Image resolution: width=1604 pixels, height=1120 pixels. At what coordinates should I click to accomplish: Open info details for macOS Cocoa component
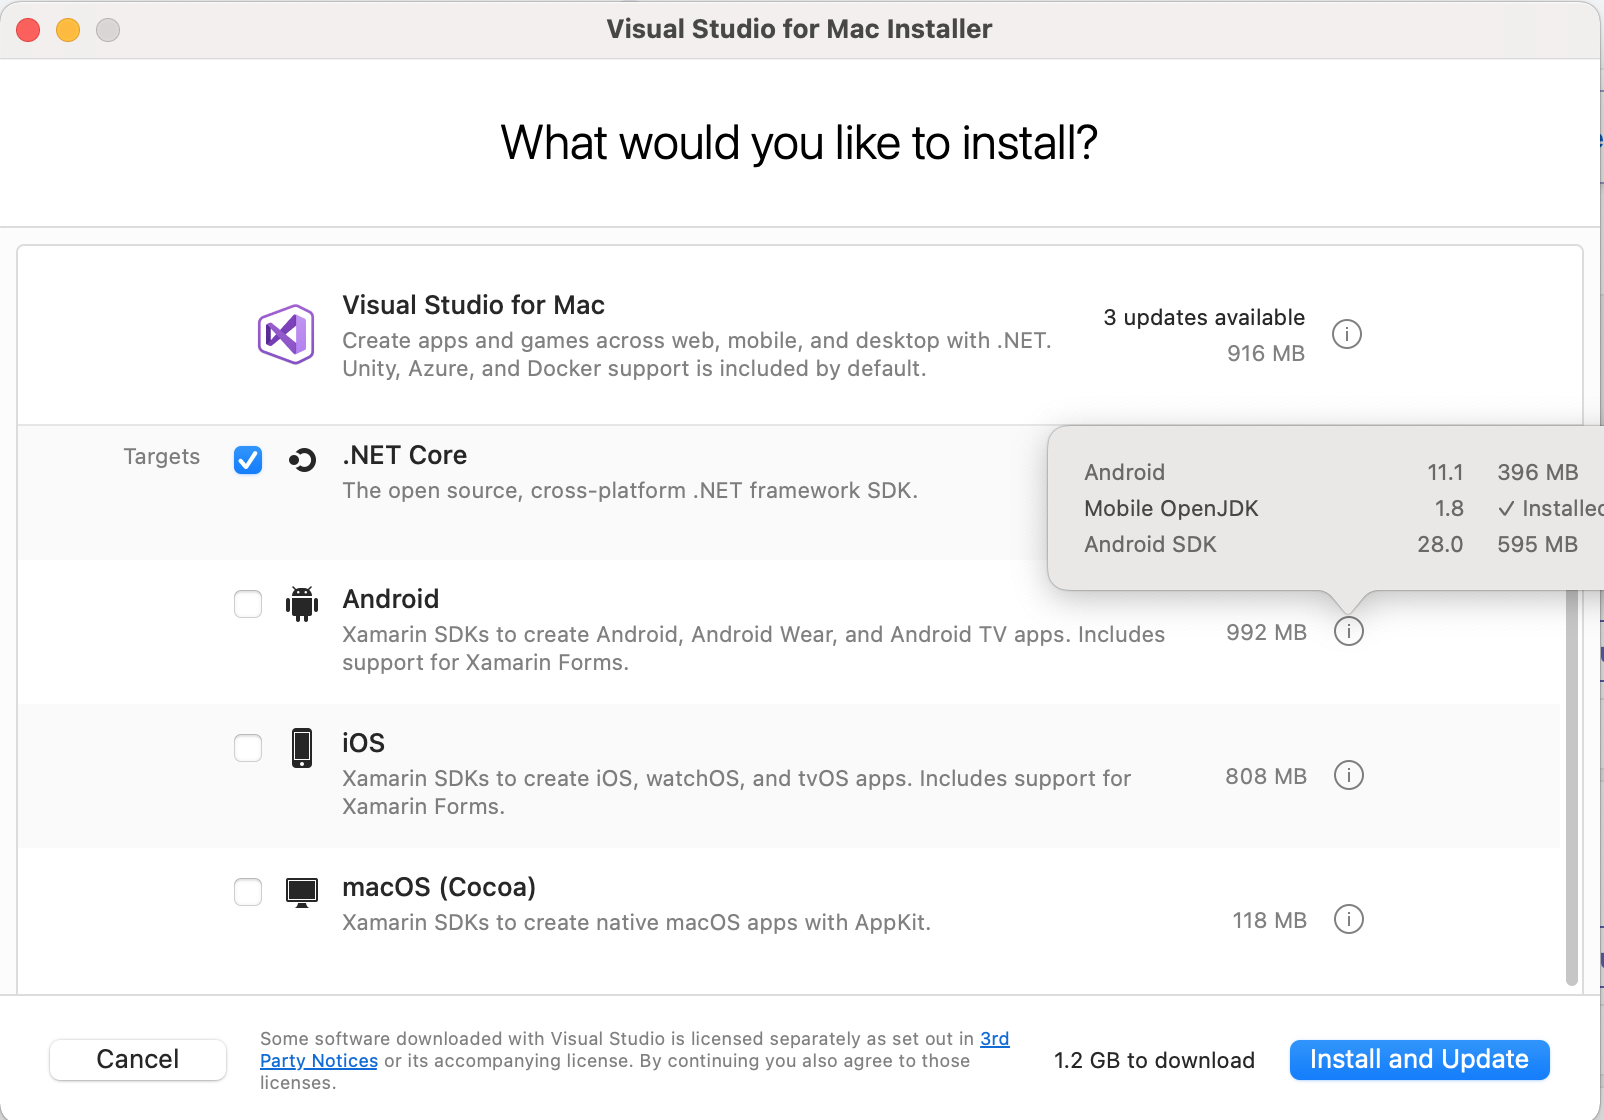(1349, 919)
